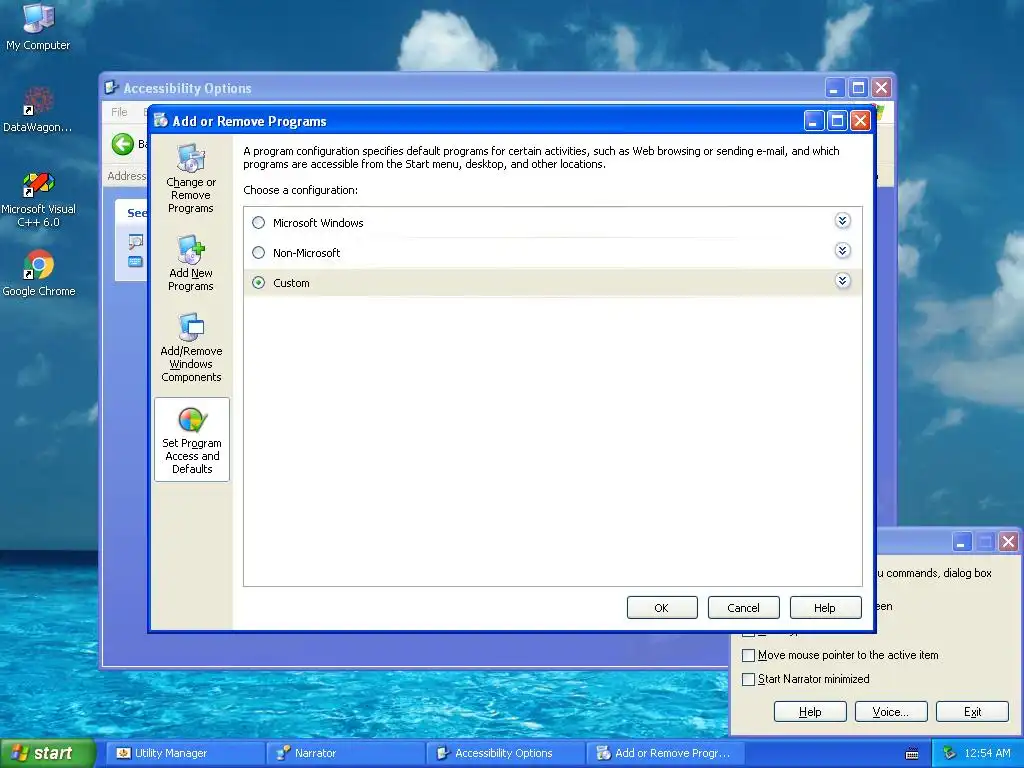Select Set Program Access and Defaults

click(x=192, y=440)
